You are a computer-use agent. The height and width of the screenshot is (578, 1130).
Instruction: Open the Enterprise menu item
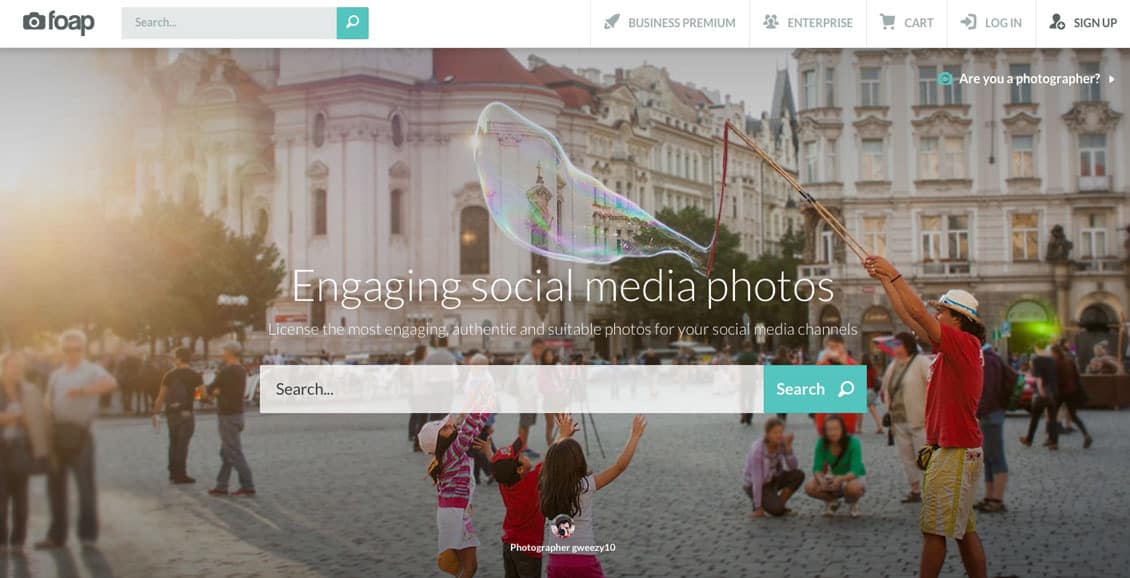808,23
